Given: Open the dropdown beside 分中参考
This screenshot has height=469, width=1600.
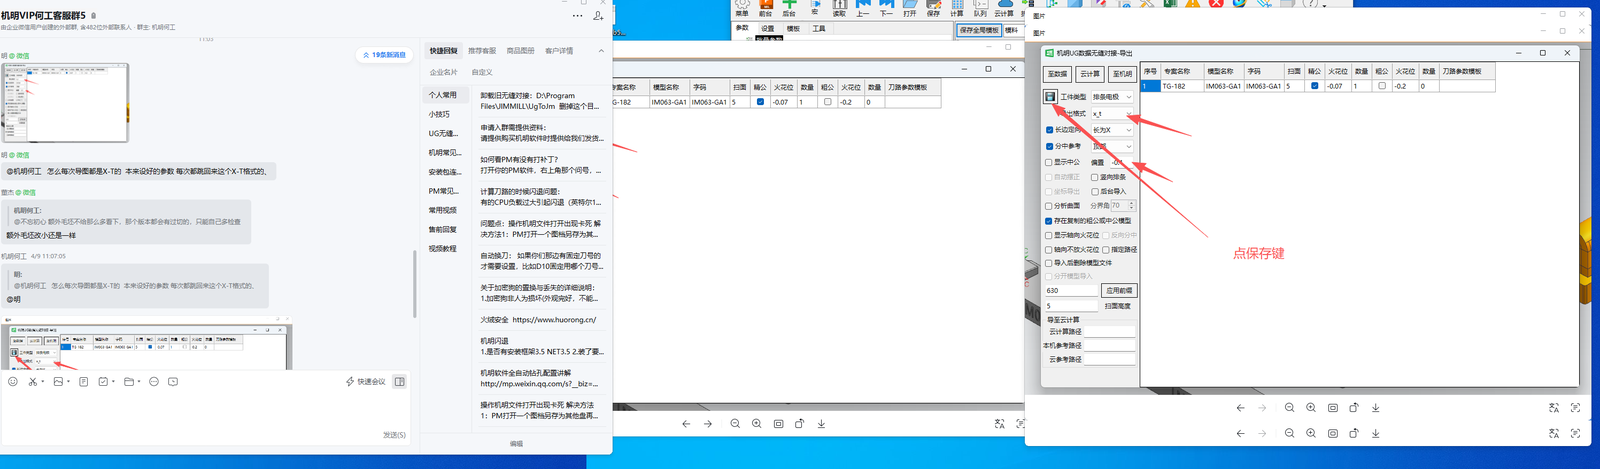Looking at the screenshot, I should tap(1112, 146).
